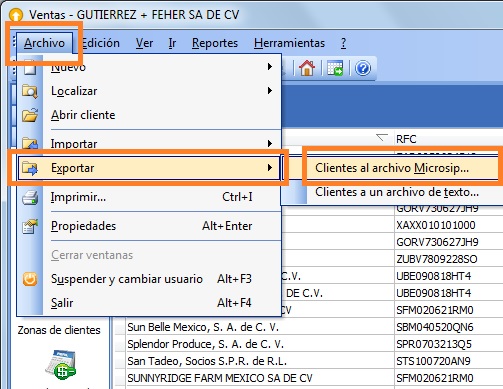The width and height of the screenshot is (503, 389).
Task: Click the home icon in toolbar
Action: click(307, 68)
